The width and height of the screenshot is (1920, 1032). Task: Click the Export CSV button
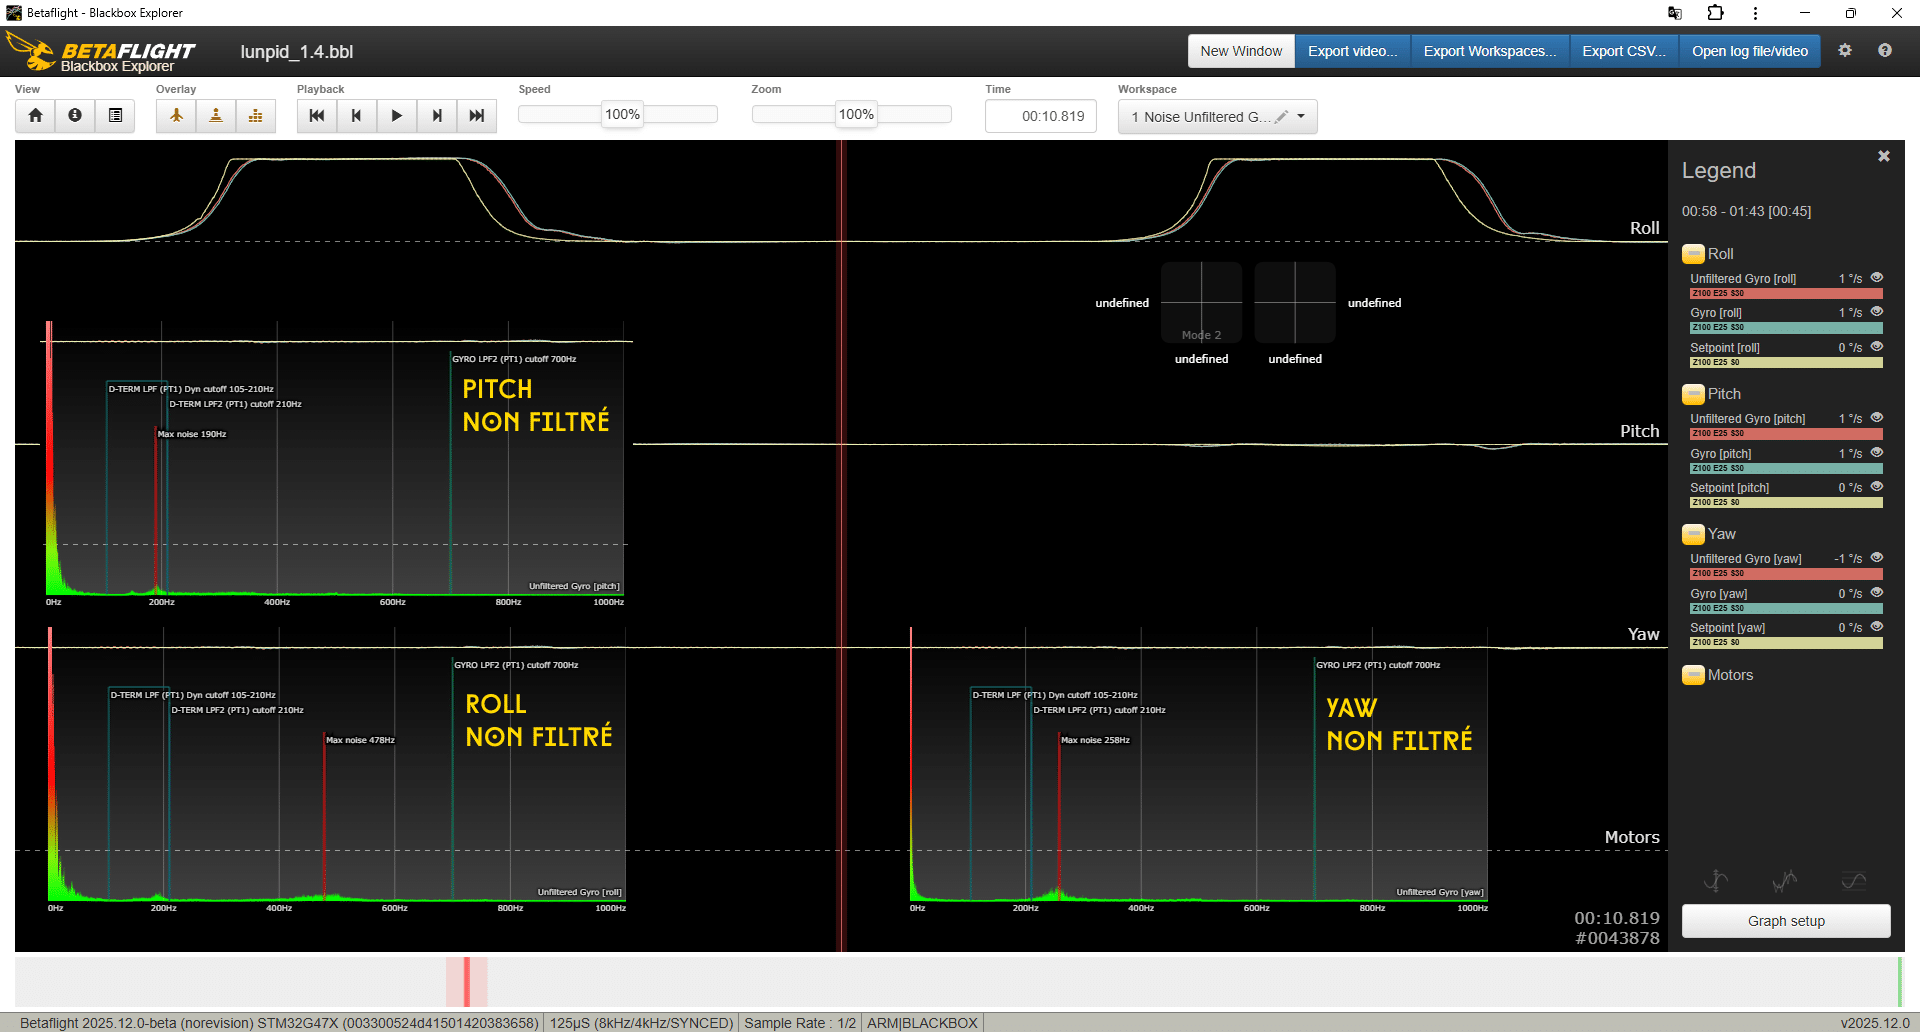point(1623,51)
